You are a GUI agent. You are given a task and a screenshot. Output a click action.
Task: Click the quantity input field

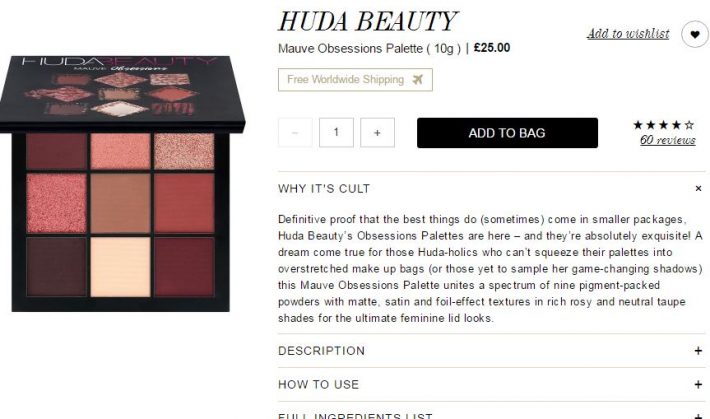(336, 133)
